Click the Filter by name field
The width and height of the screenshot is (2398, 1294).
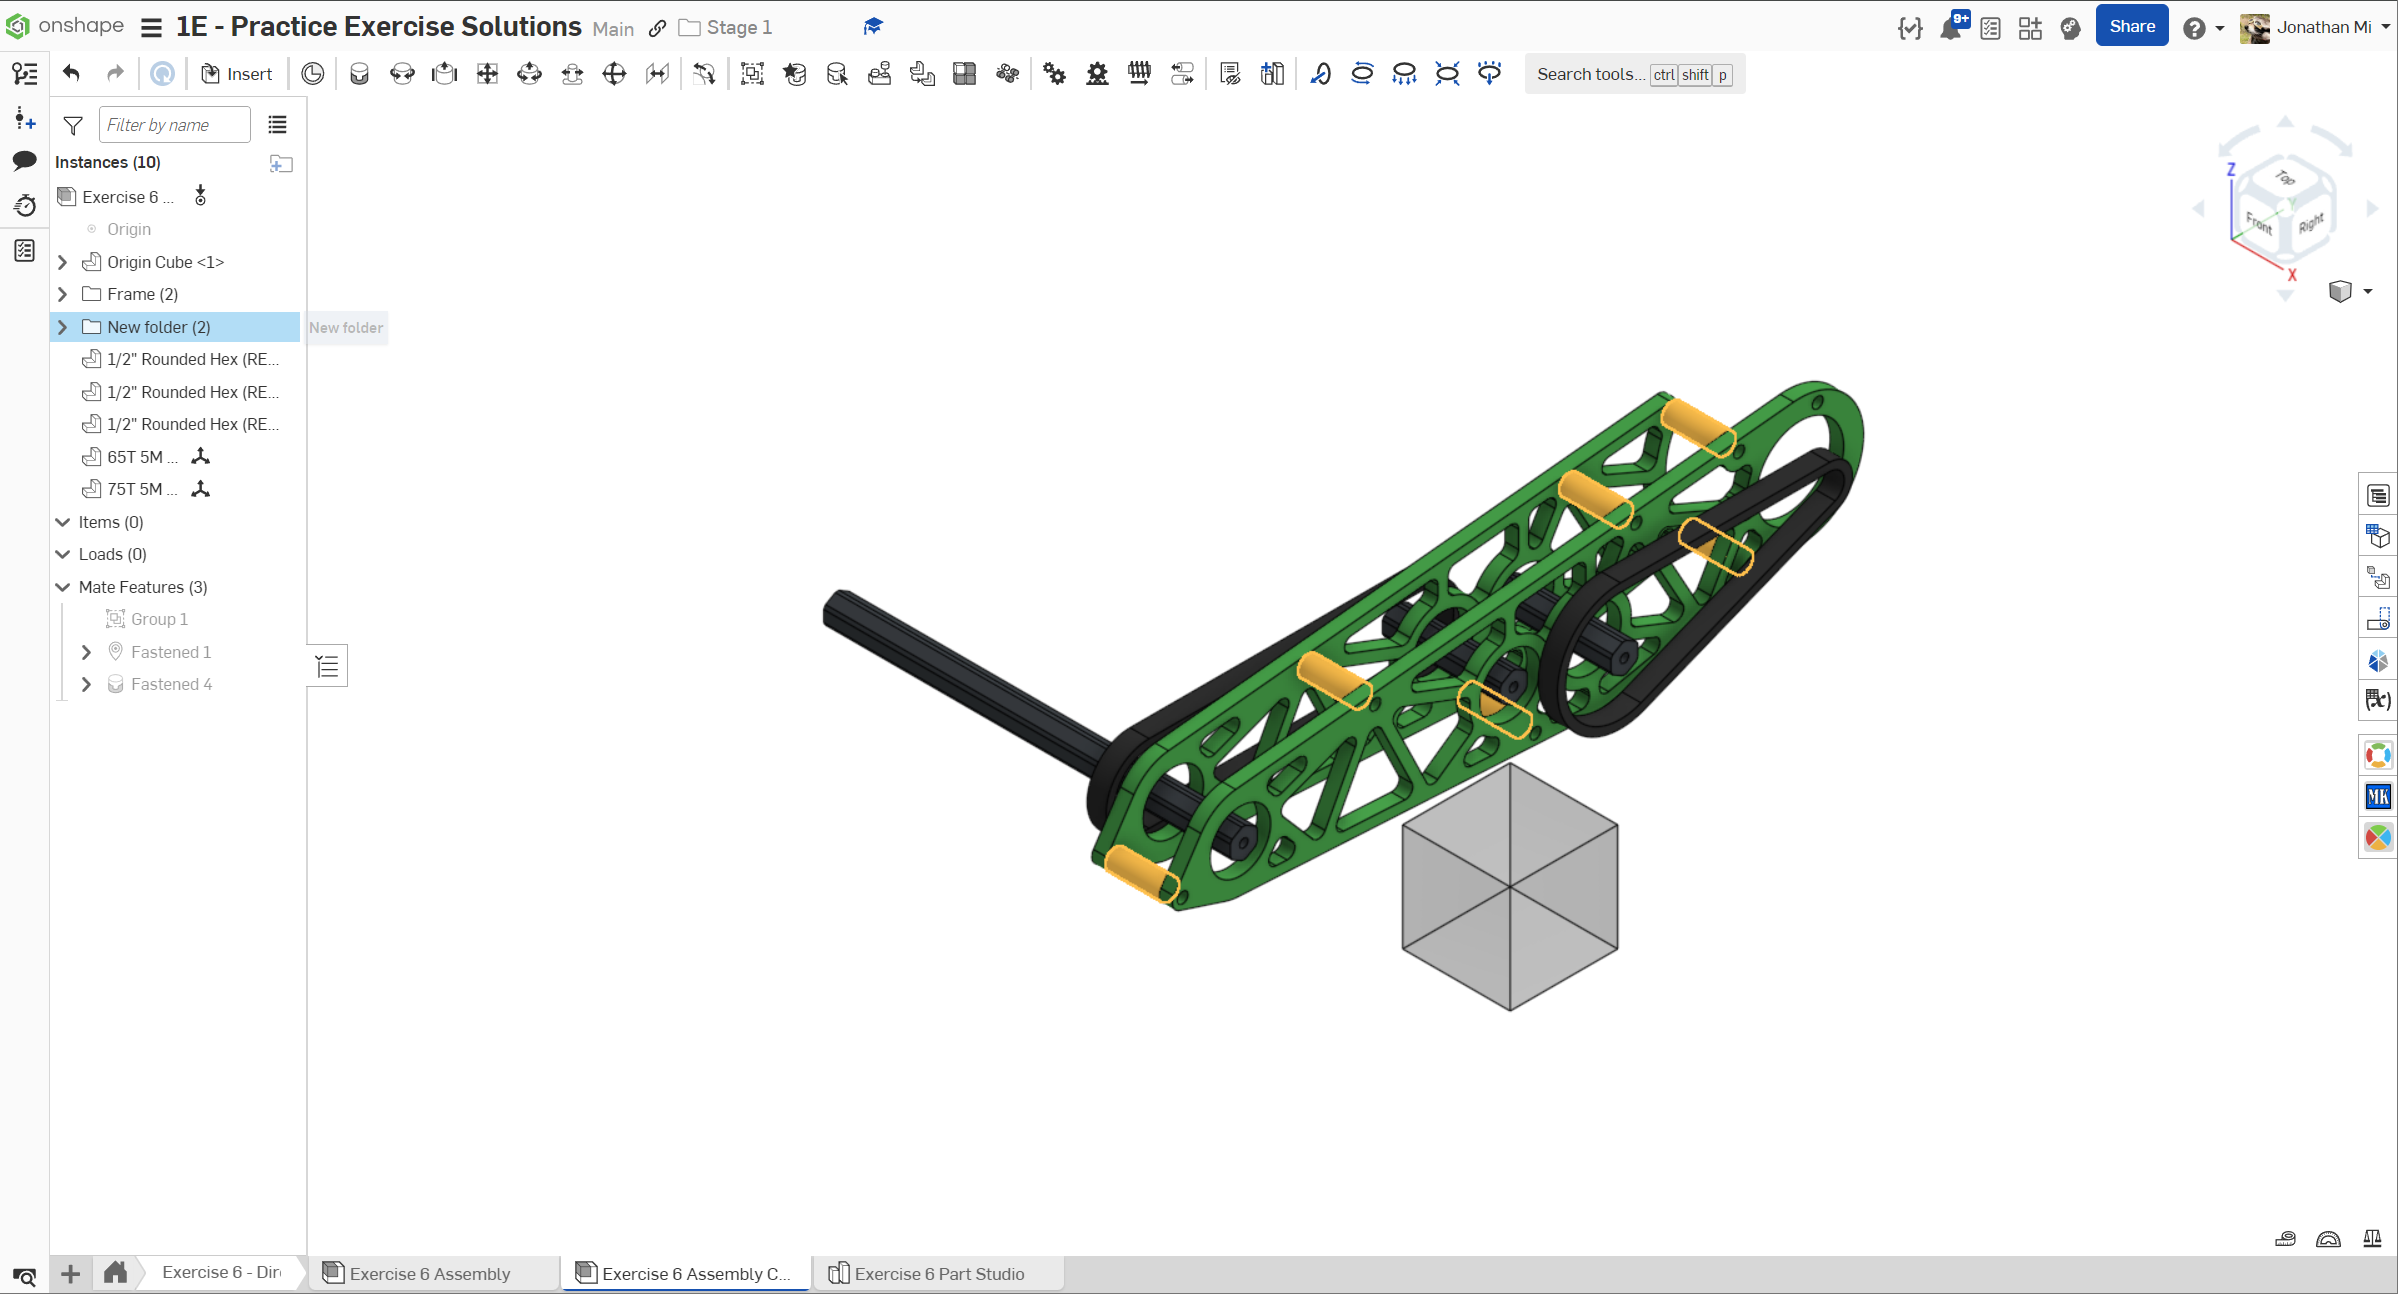point(174,125)
